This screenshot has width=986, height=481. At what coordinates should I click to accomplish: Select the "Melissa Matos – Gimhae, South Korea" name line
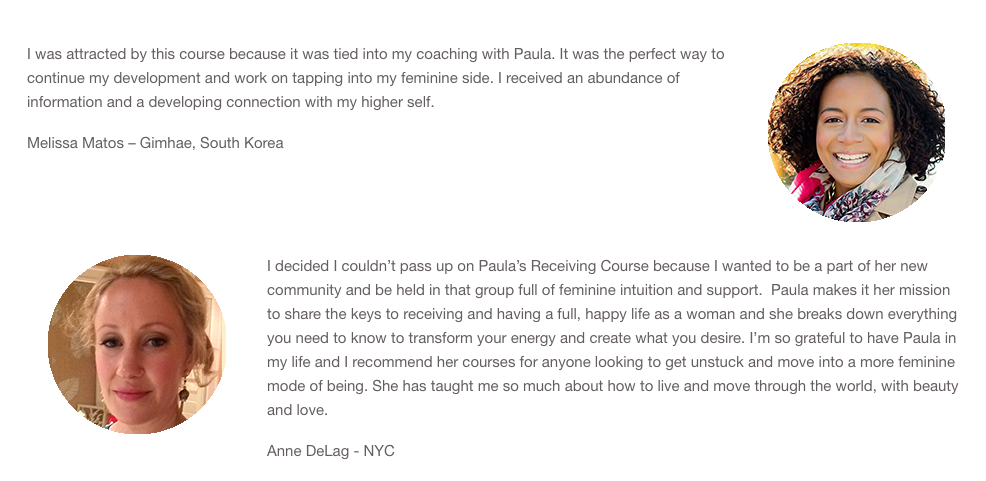click(x=155, y=143)
